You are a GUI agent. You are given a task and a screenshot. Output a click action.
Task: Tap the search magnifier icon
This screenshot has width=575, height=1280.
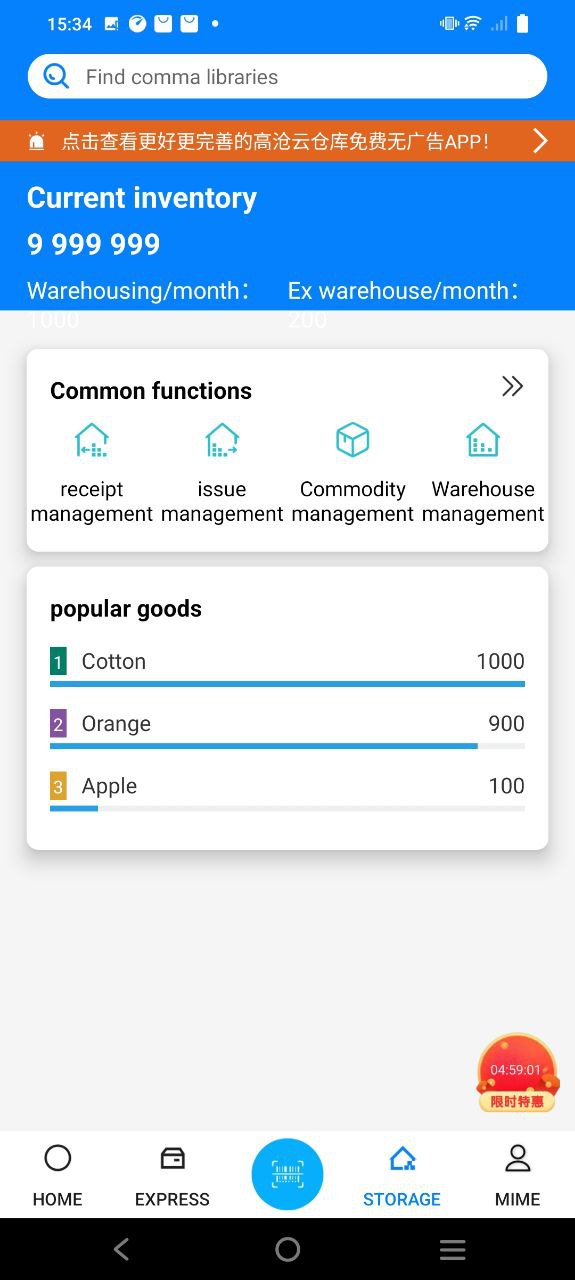pyautogui.click(x=56, y=76)
